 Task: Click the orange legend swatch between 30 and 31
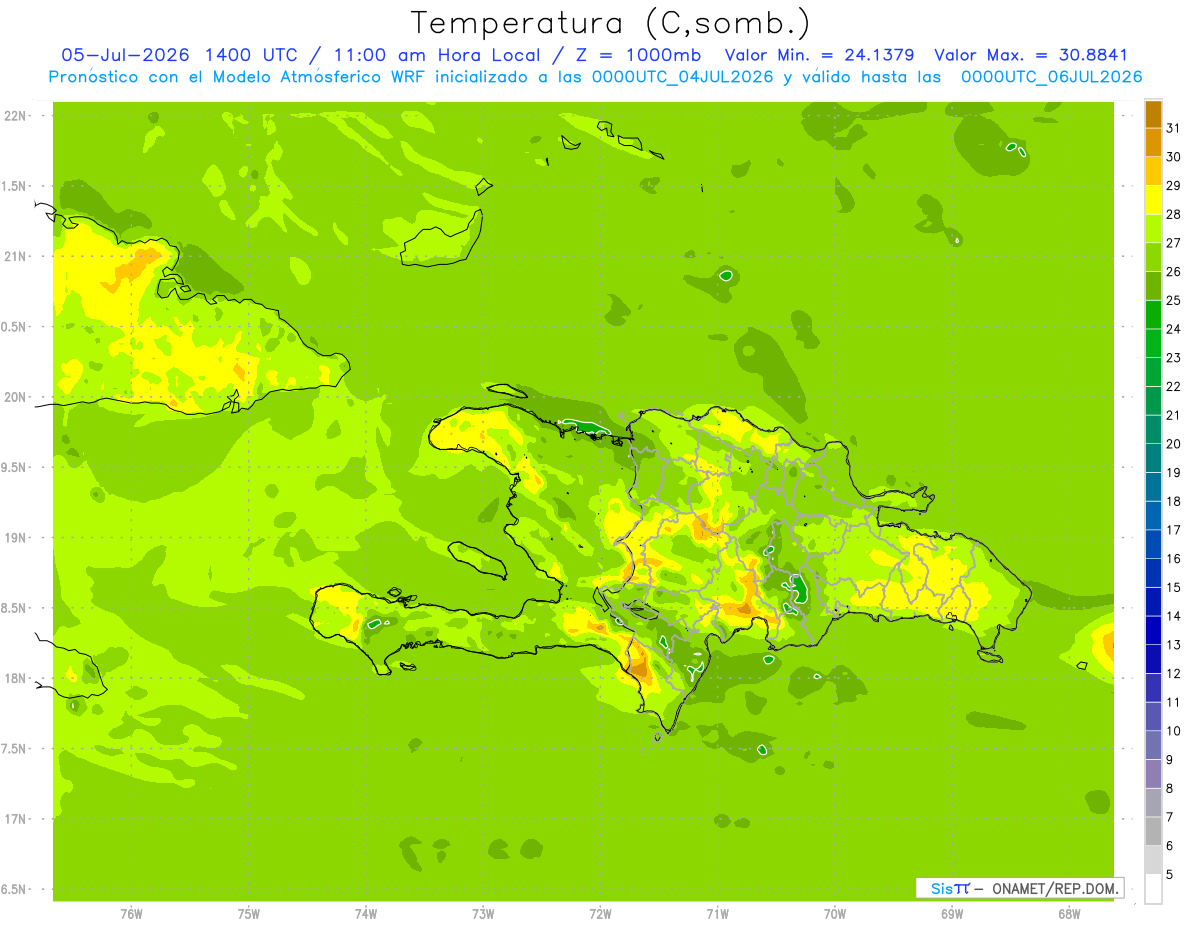(1153, 142)
